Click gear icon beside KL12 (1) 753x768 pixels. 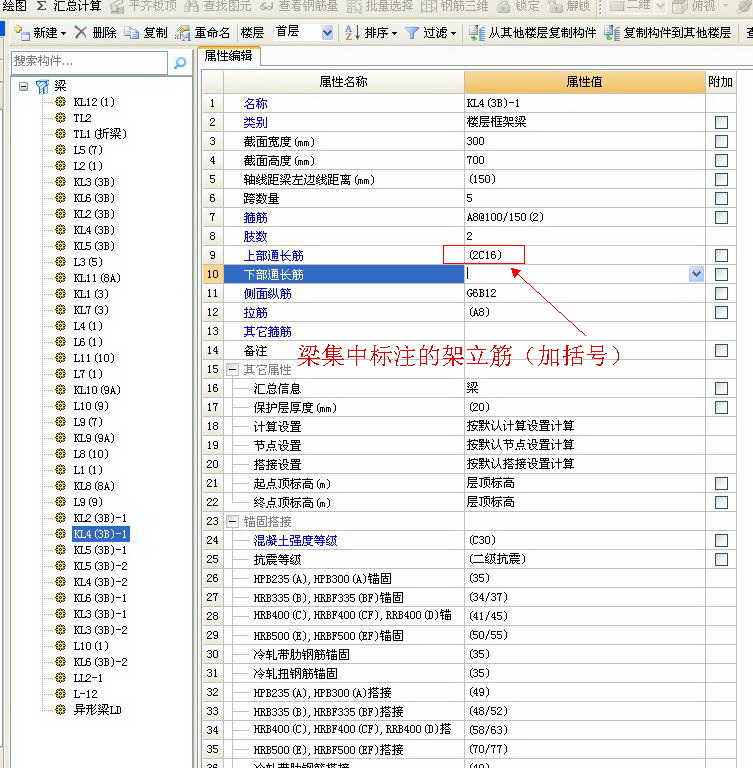(x=60, y=101)
